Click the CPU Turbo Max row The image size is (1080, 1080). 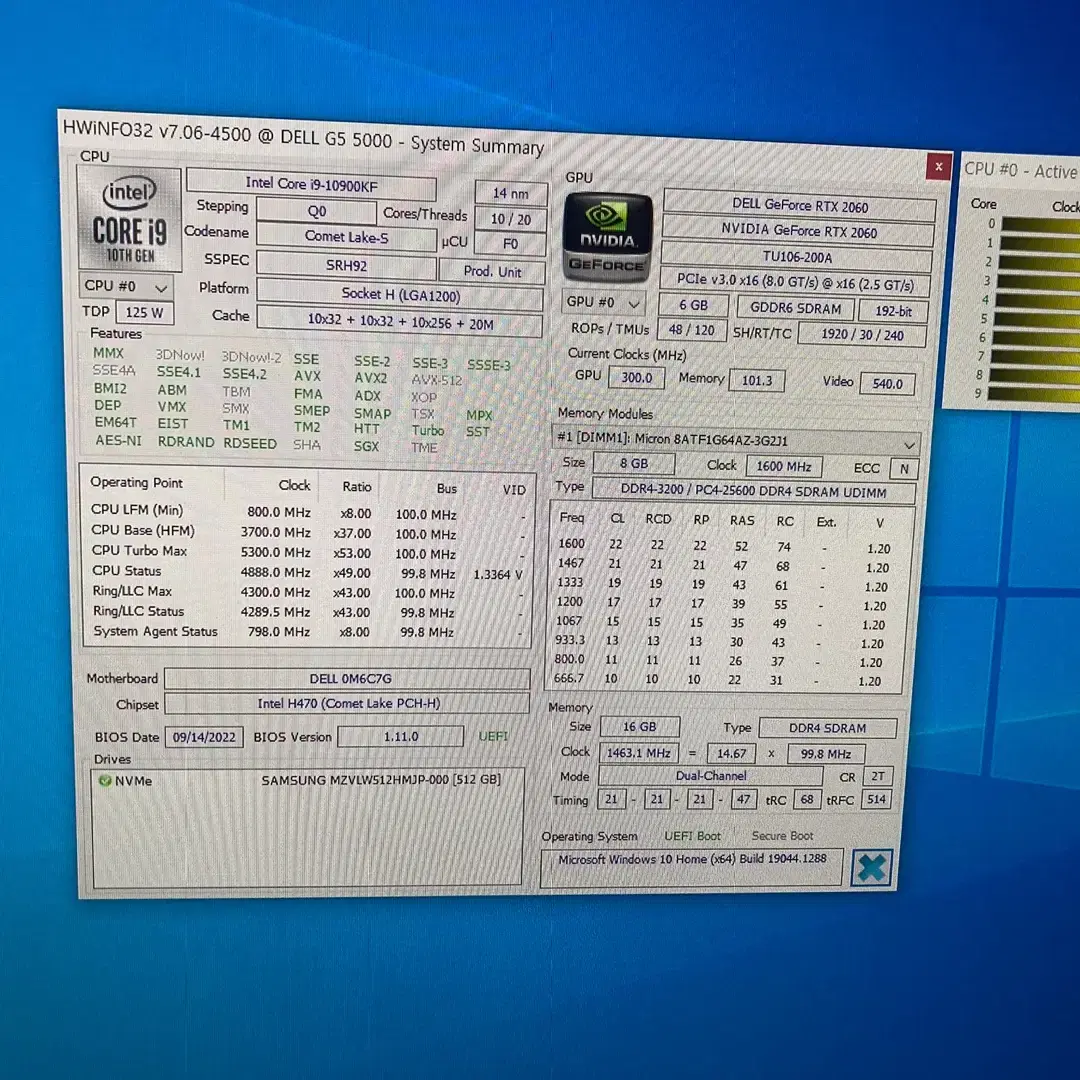pos(307,552)
